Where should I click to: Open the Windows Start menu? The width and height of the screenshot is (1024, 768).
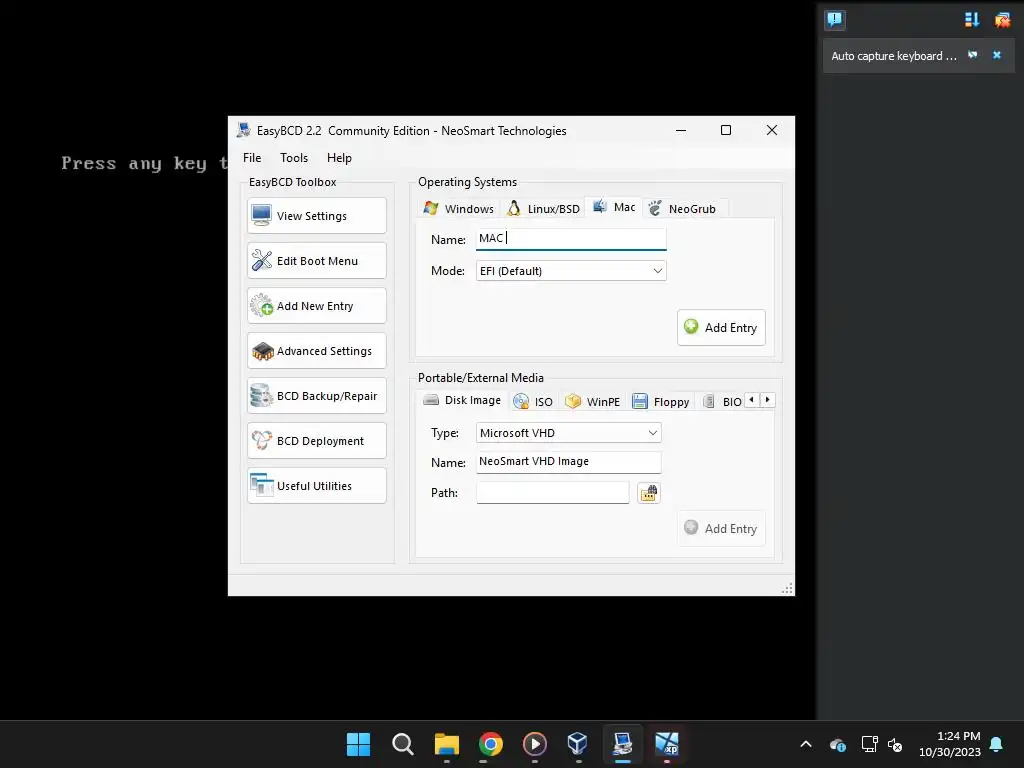[358, 744]
